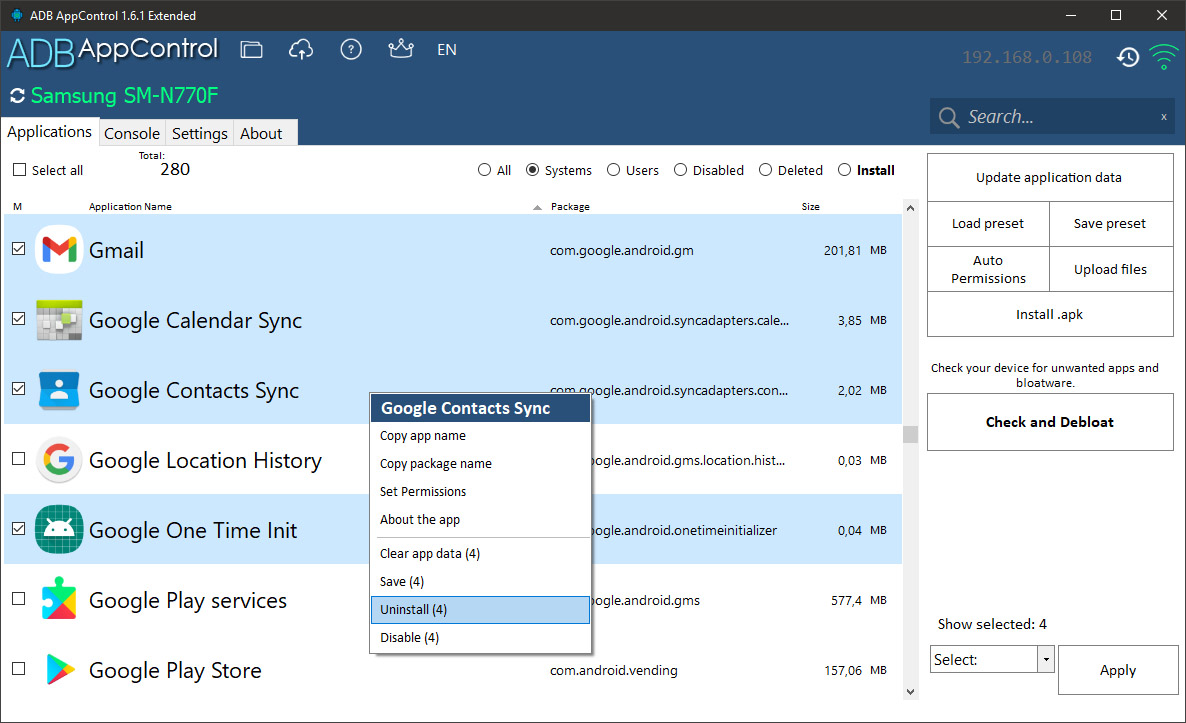Viewport: 1186px width, 723px height.
Task: Click the Google Contacts Sync app icon
Action: pyautogui.click(x=59, y=390)
